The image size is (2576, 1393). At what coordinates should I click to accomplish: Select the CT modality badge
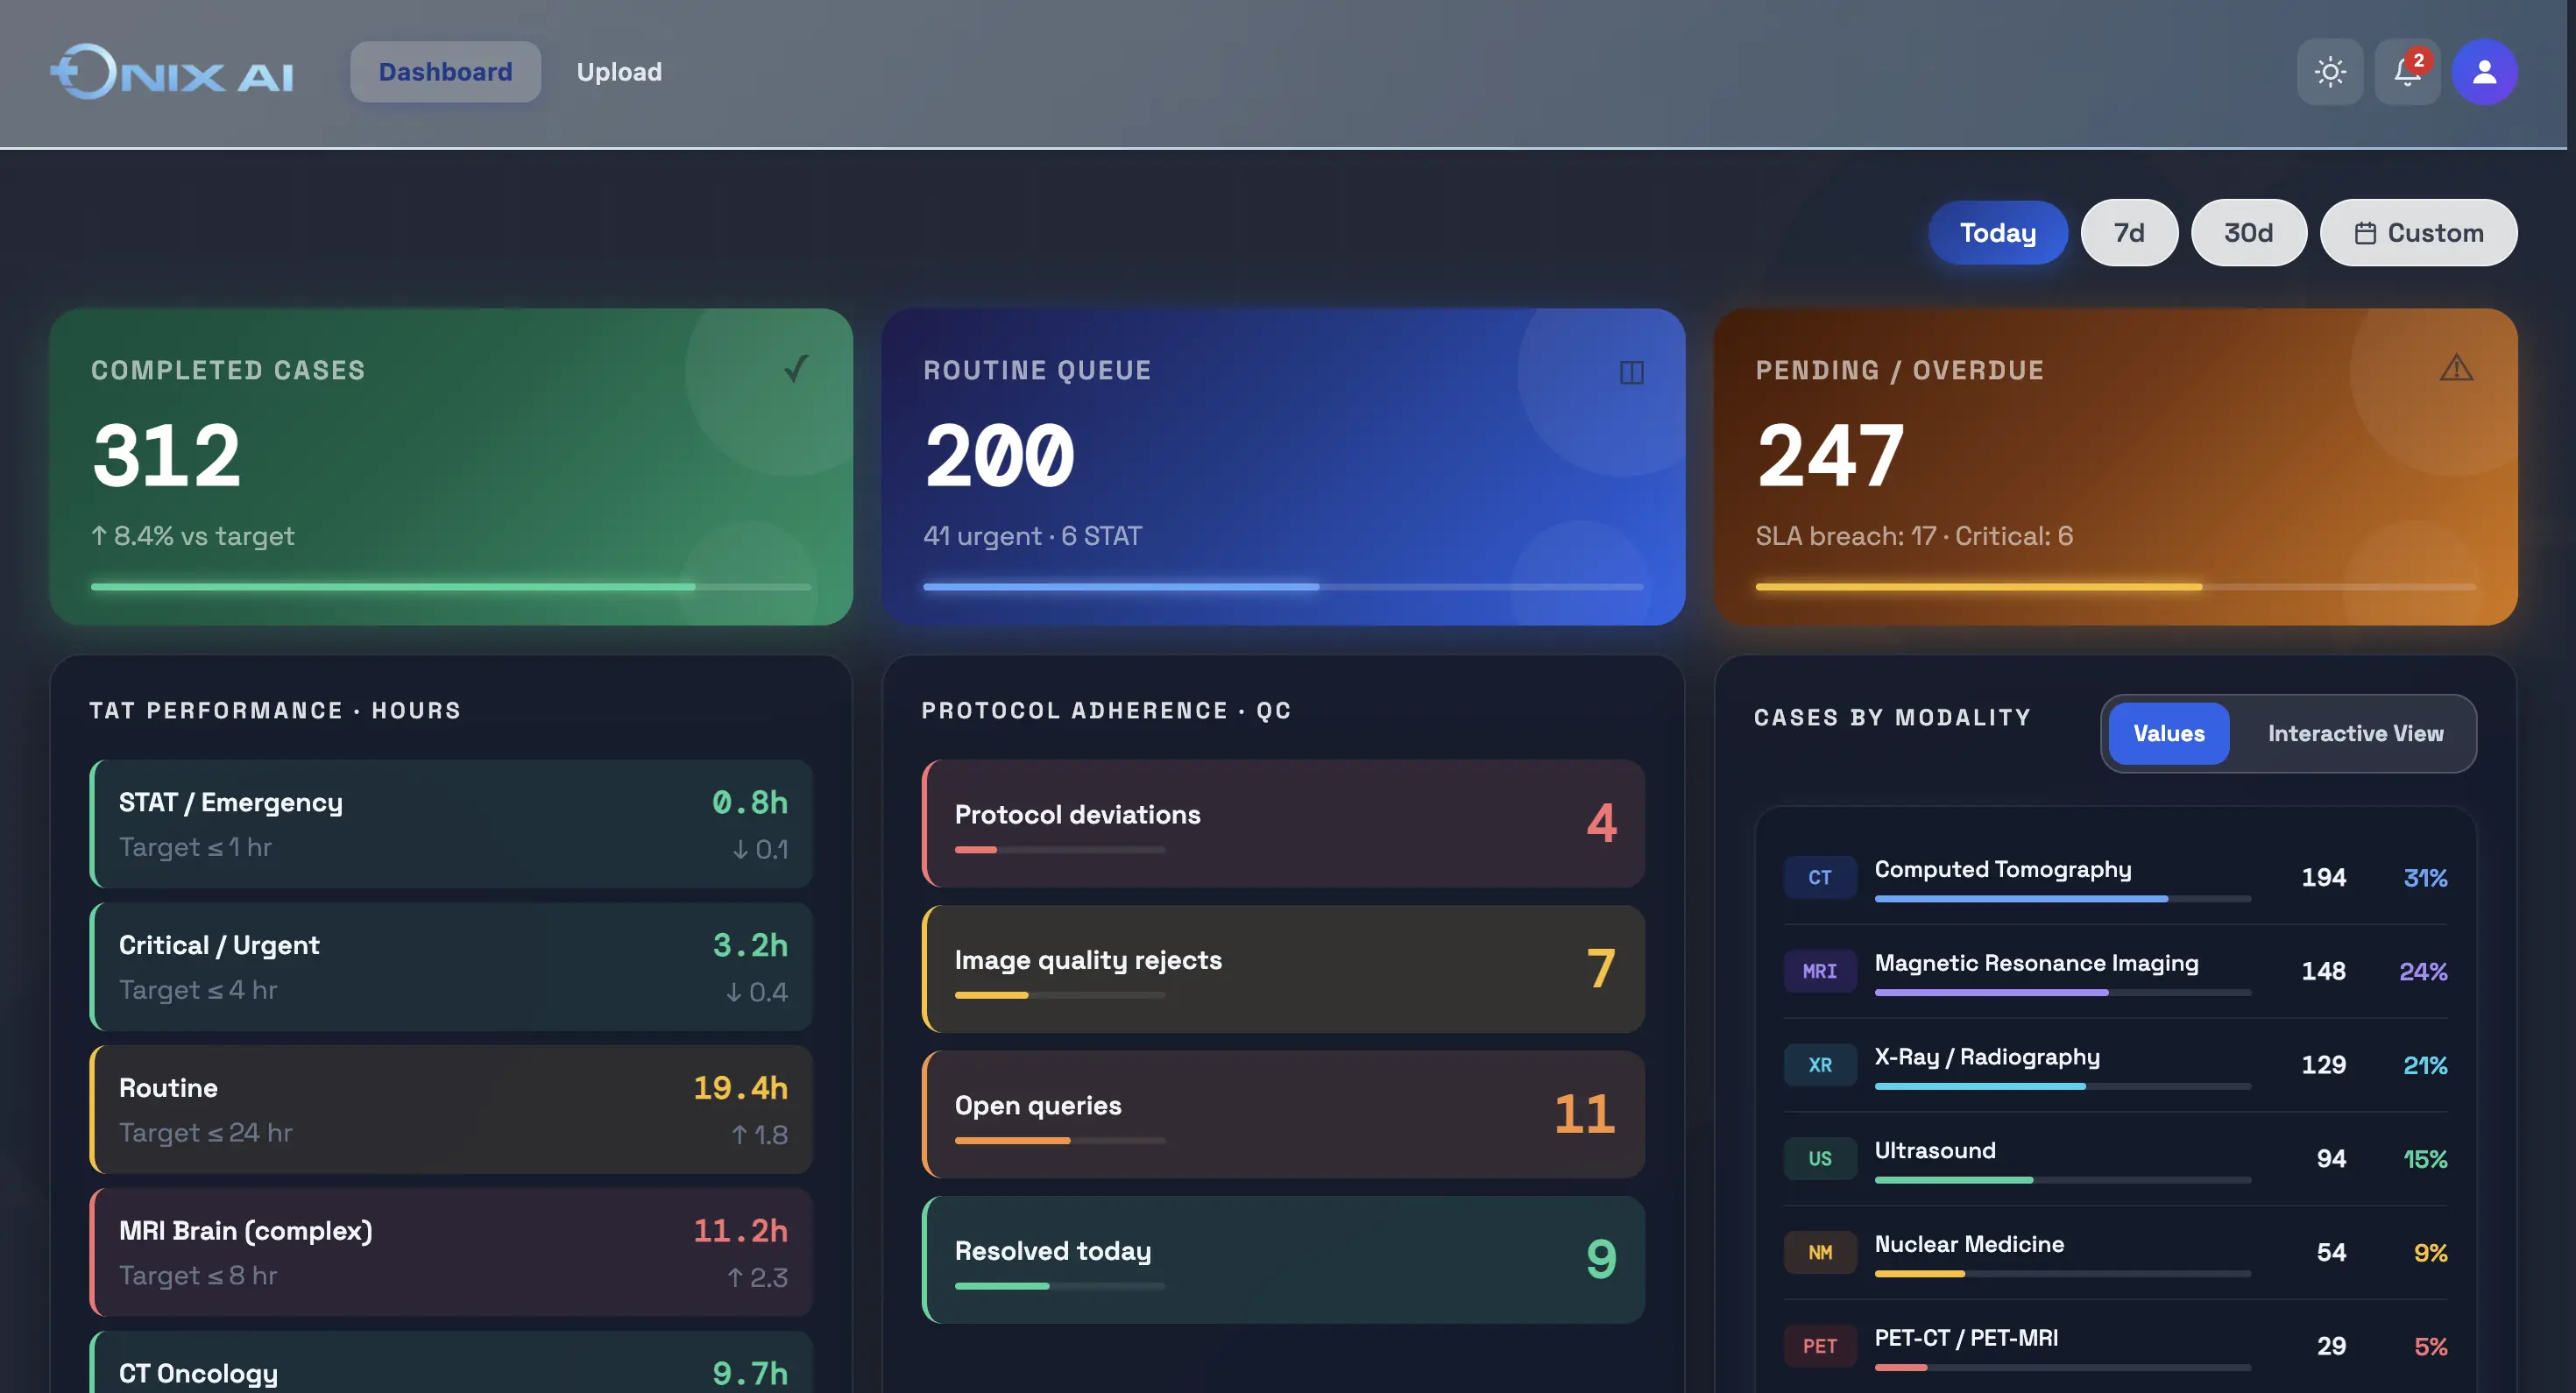1820,877
